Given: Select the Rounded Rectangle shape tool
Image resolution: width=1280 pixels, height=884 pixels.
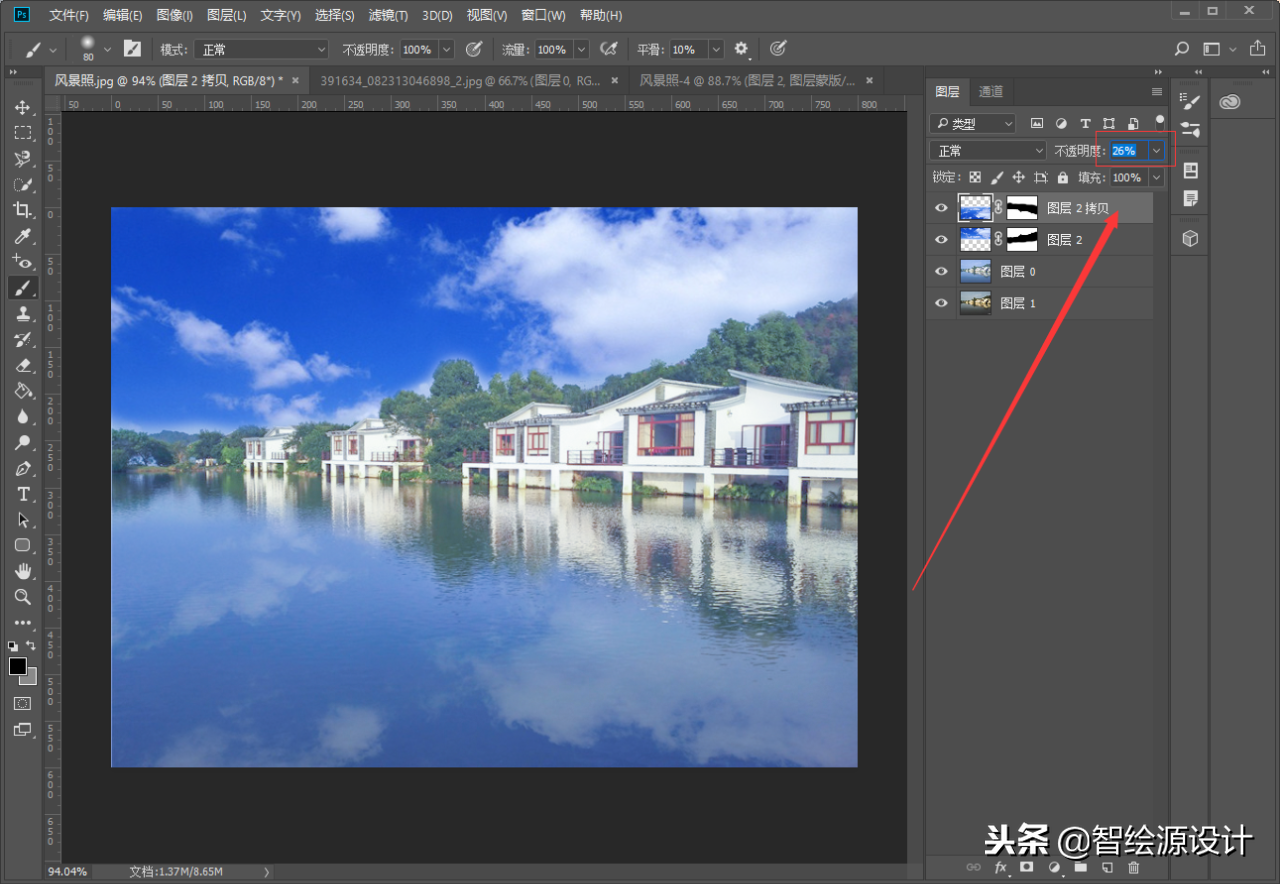Looking at the screenshot, I should pos(22,546).
